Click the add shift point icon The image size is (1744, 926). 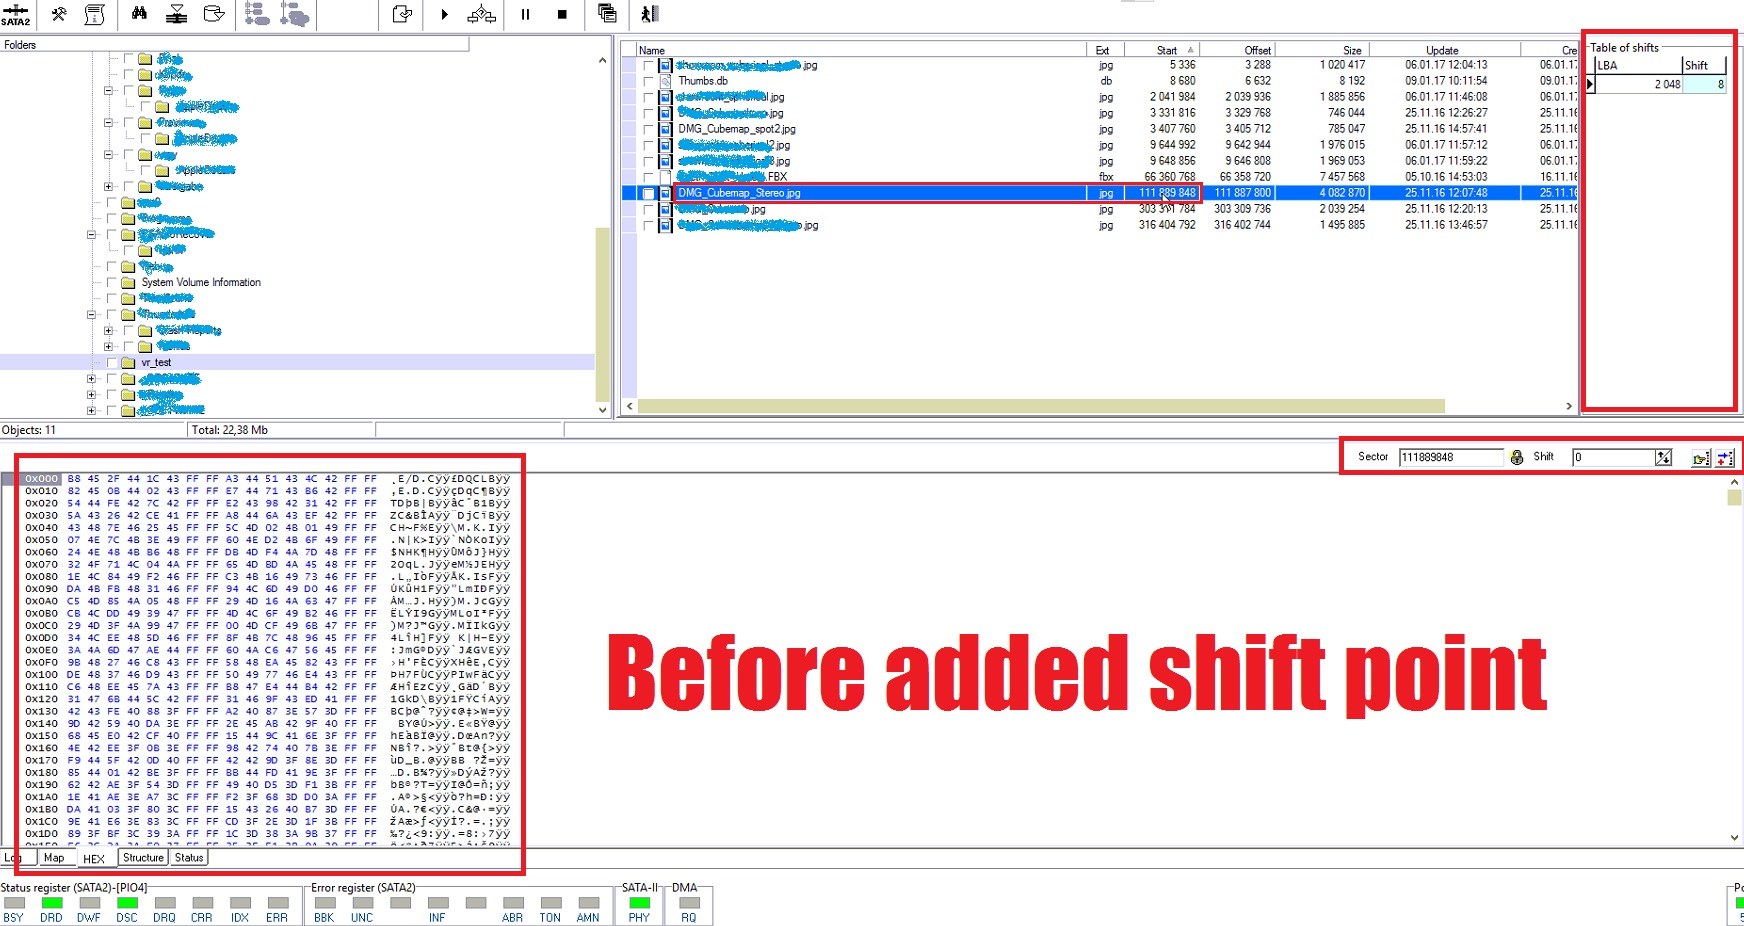pos(1725,458)
